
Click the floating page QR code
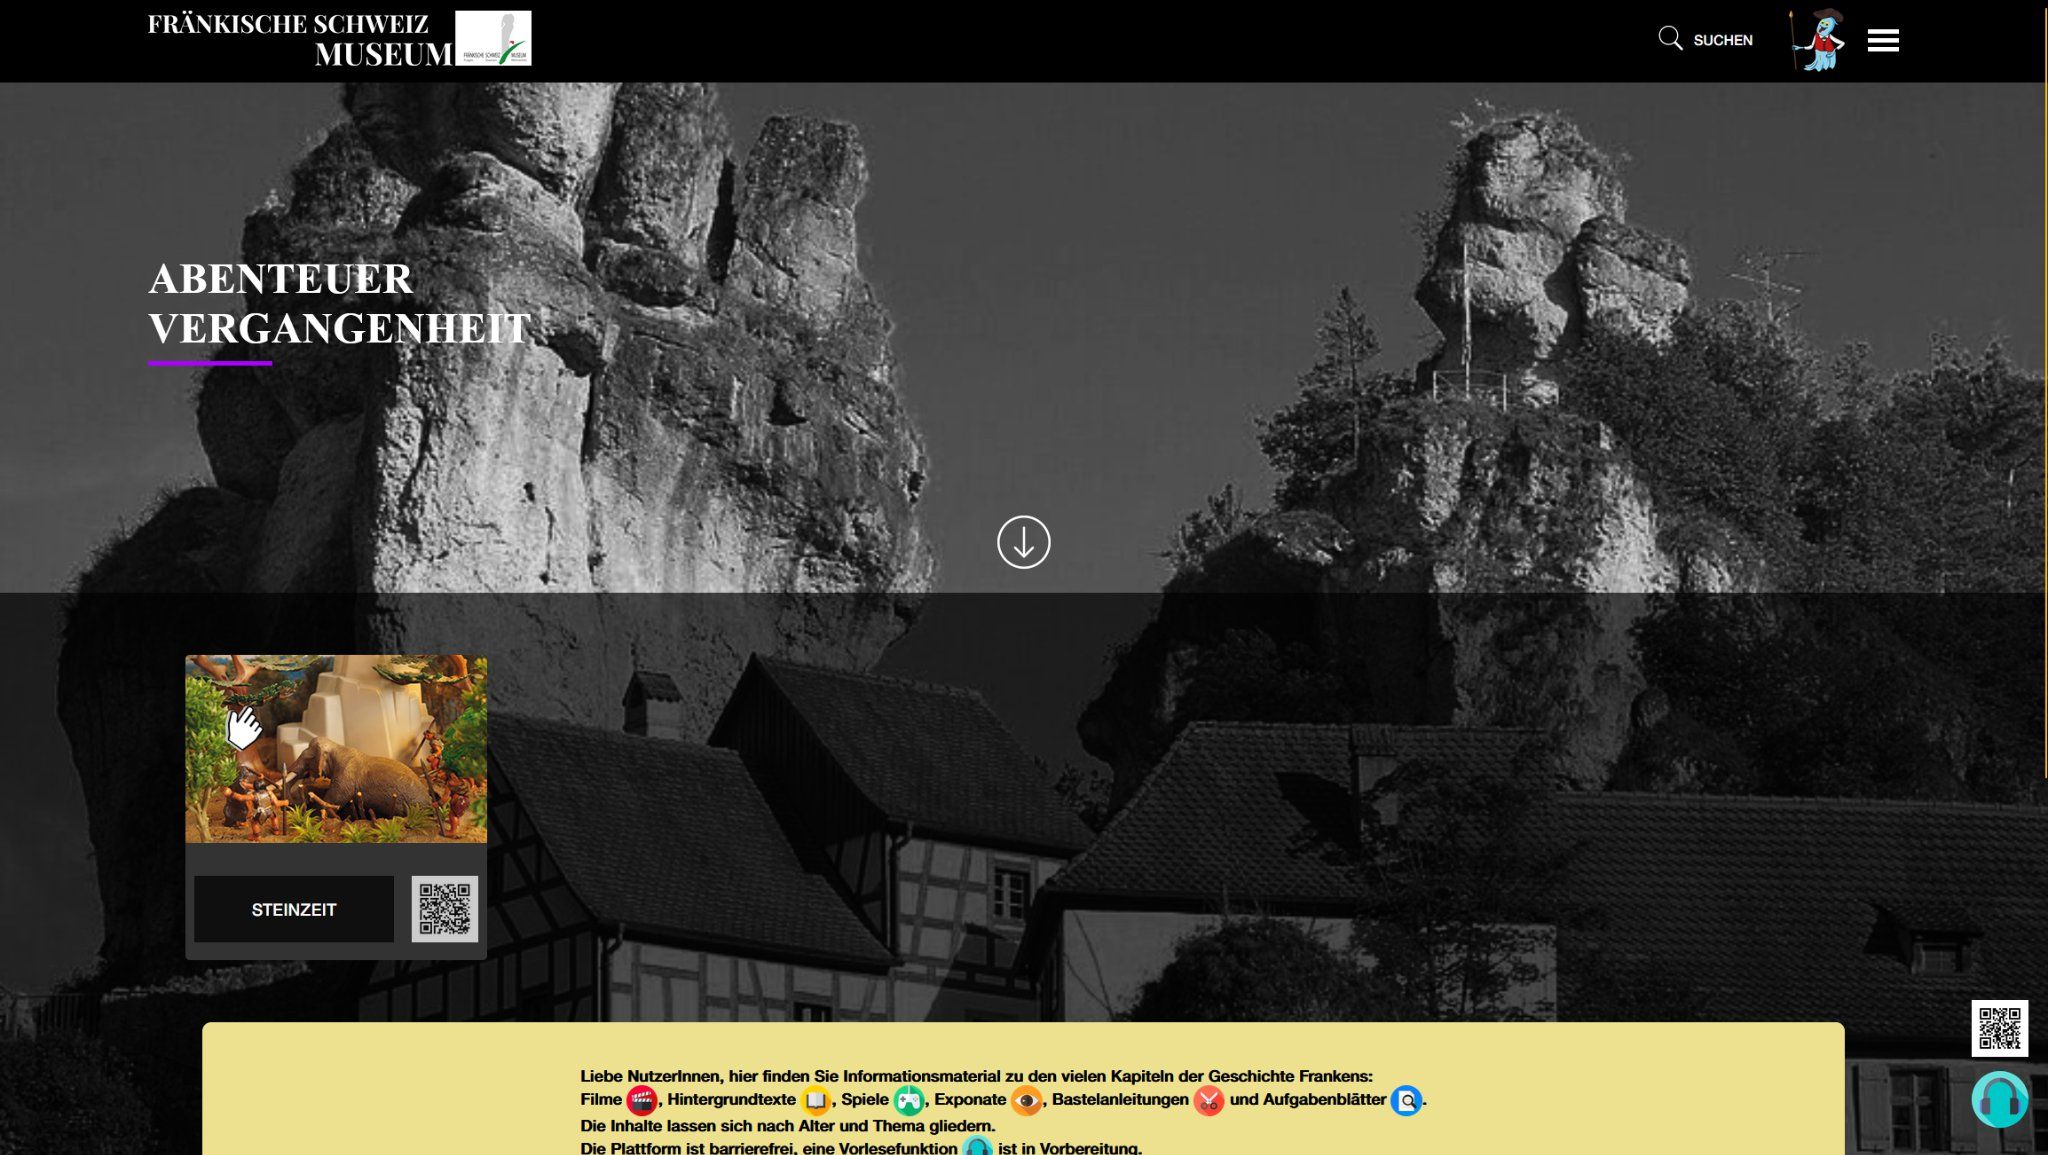[1999, 1028]
